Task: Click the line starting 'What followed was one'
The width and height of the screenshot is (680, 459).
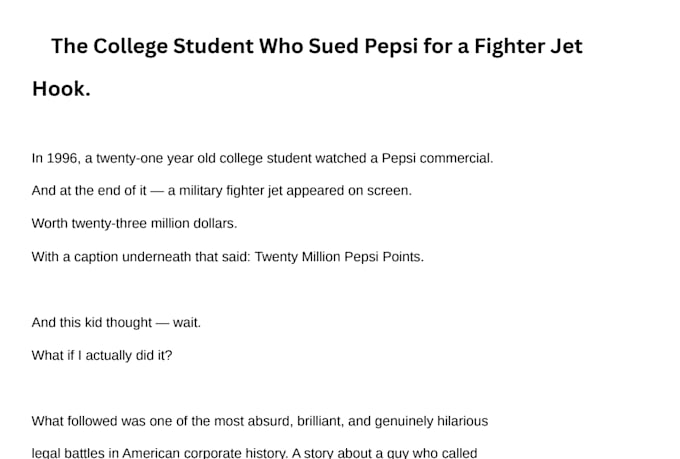Action: (x=260, y=421)
